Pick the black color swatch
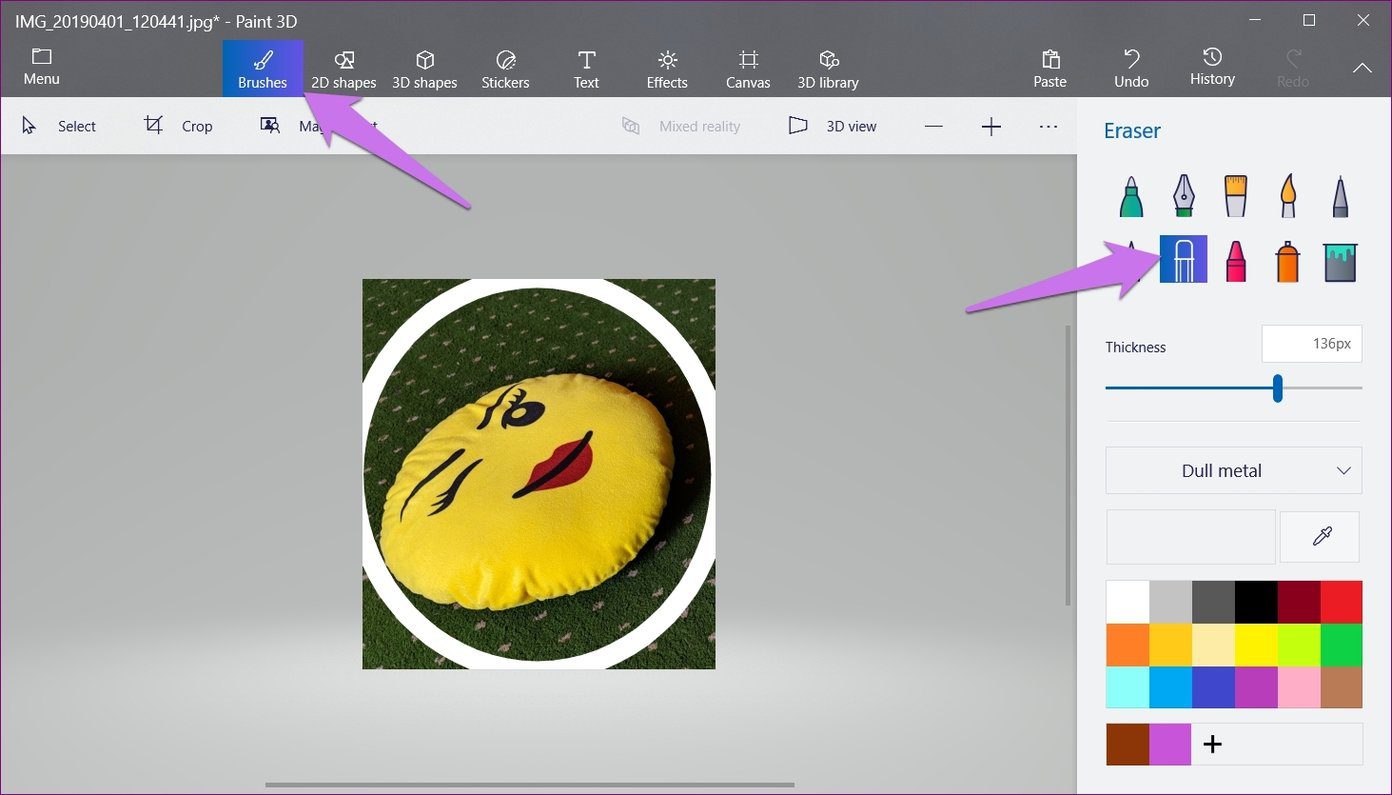Image resolution: width=1392 pixels, height=795 pixels. 1256,602
